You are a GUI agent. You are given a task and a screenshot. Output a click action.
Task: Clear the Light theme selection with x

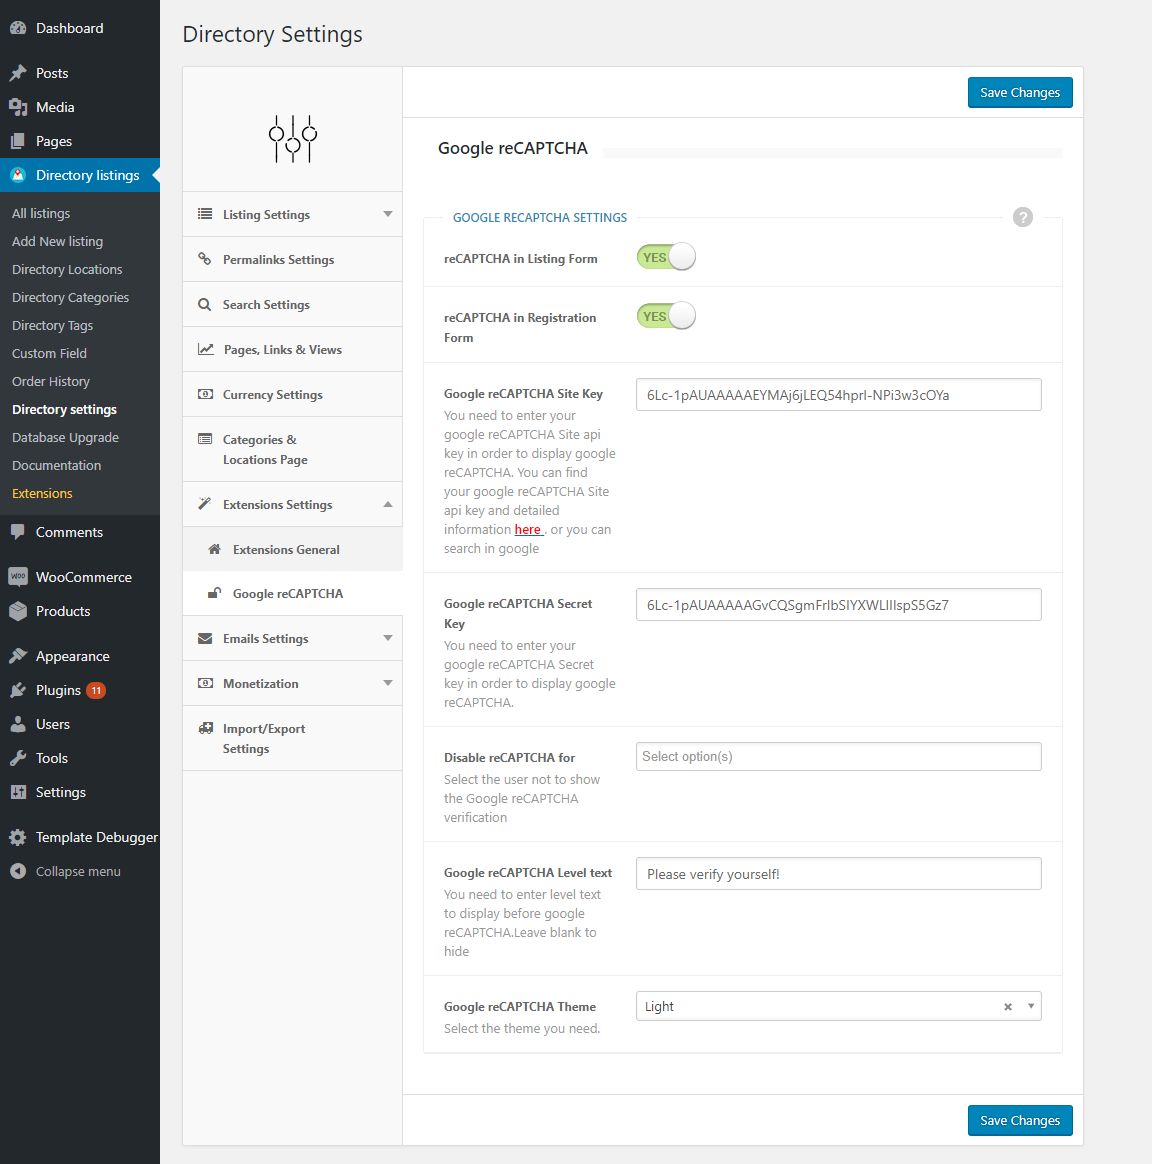point(1007,1007)
